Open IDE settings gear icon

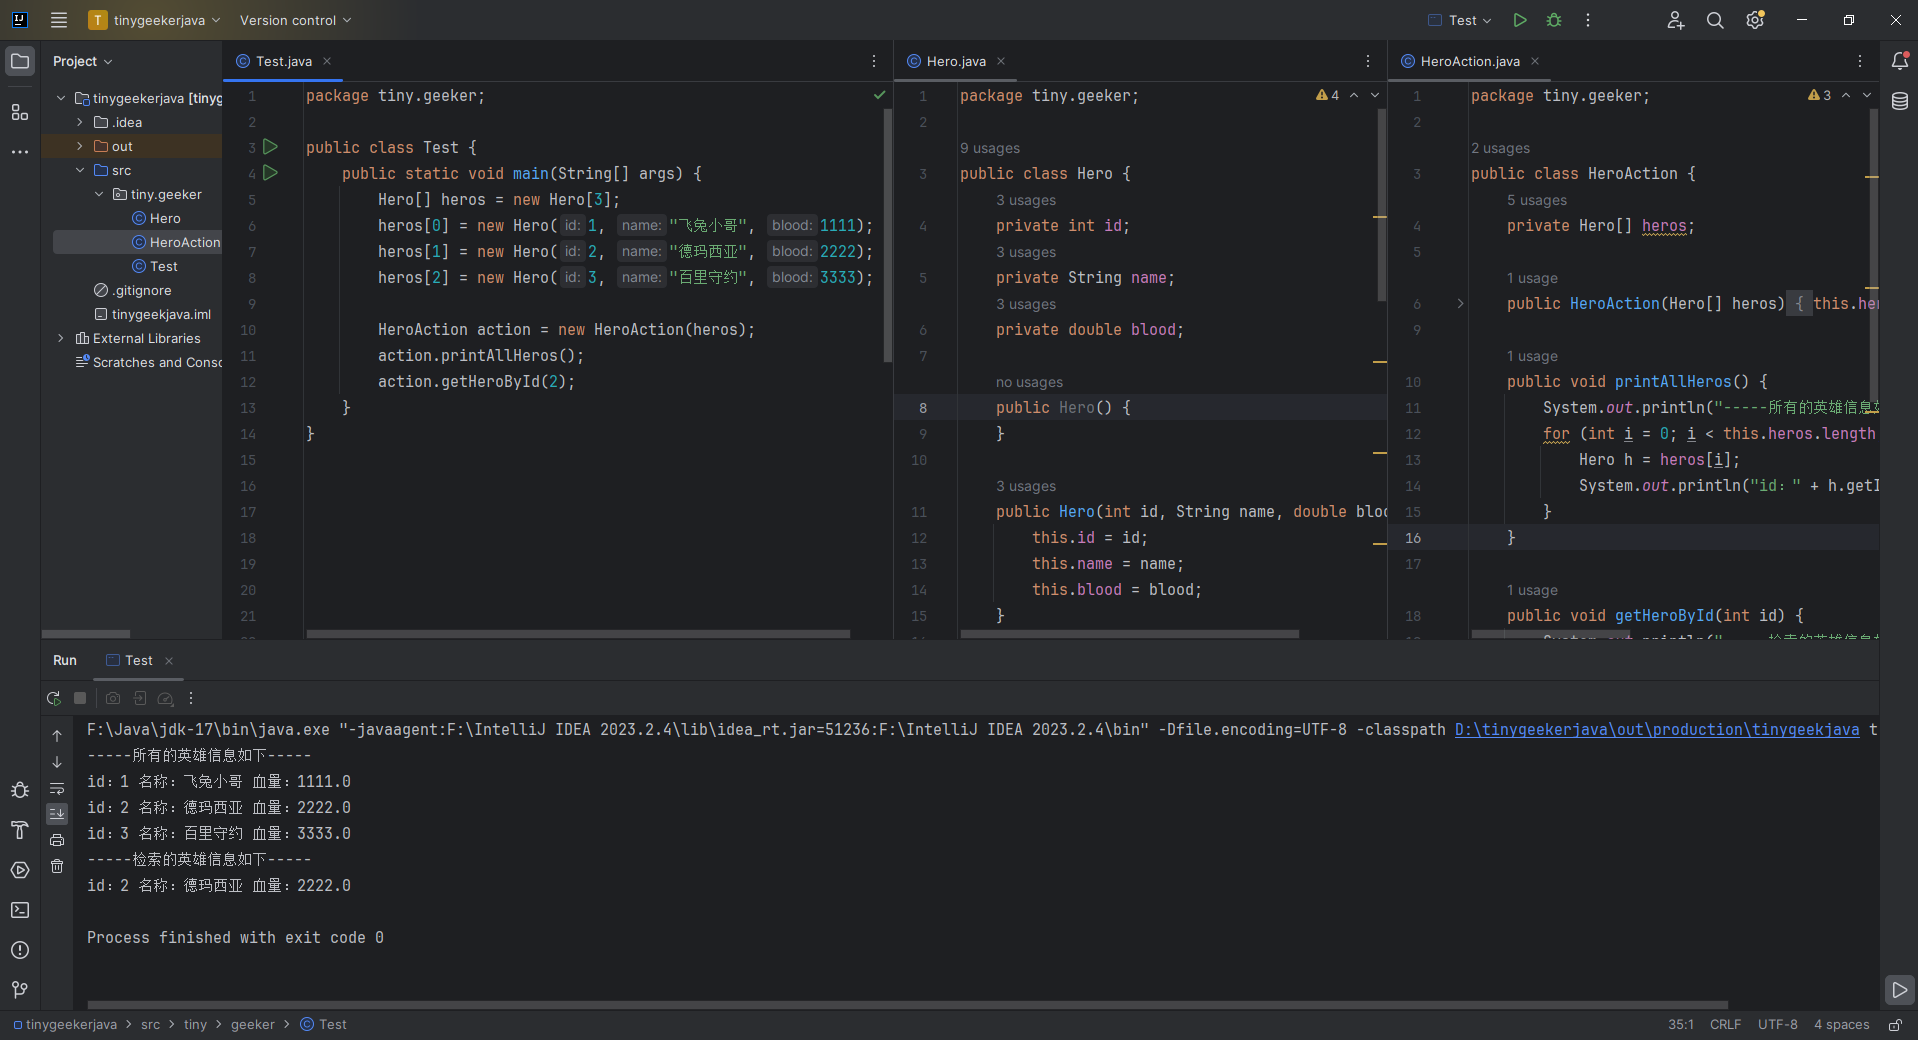click(1755, 20)
